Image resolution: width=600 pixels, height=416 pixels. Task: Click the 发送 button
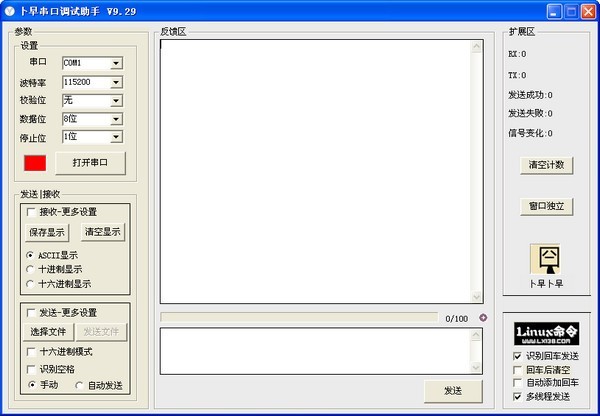pos(453,391)
